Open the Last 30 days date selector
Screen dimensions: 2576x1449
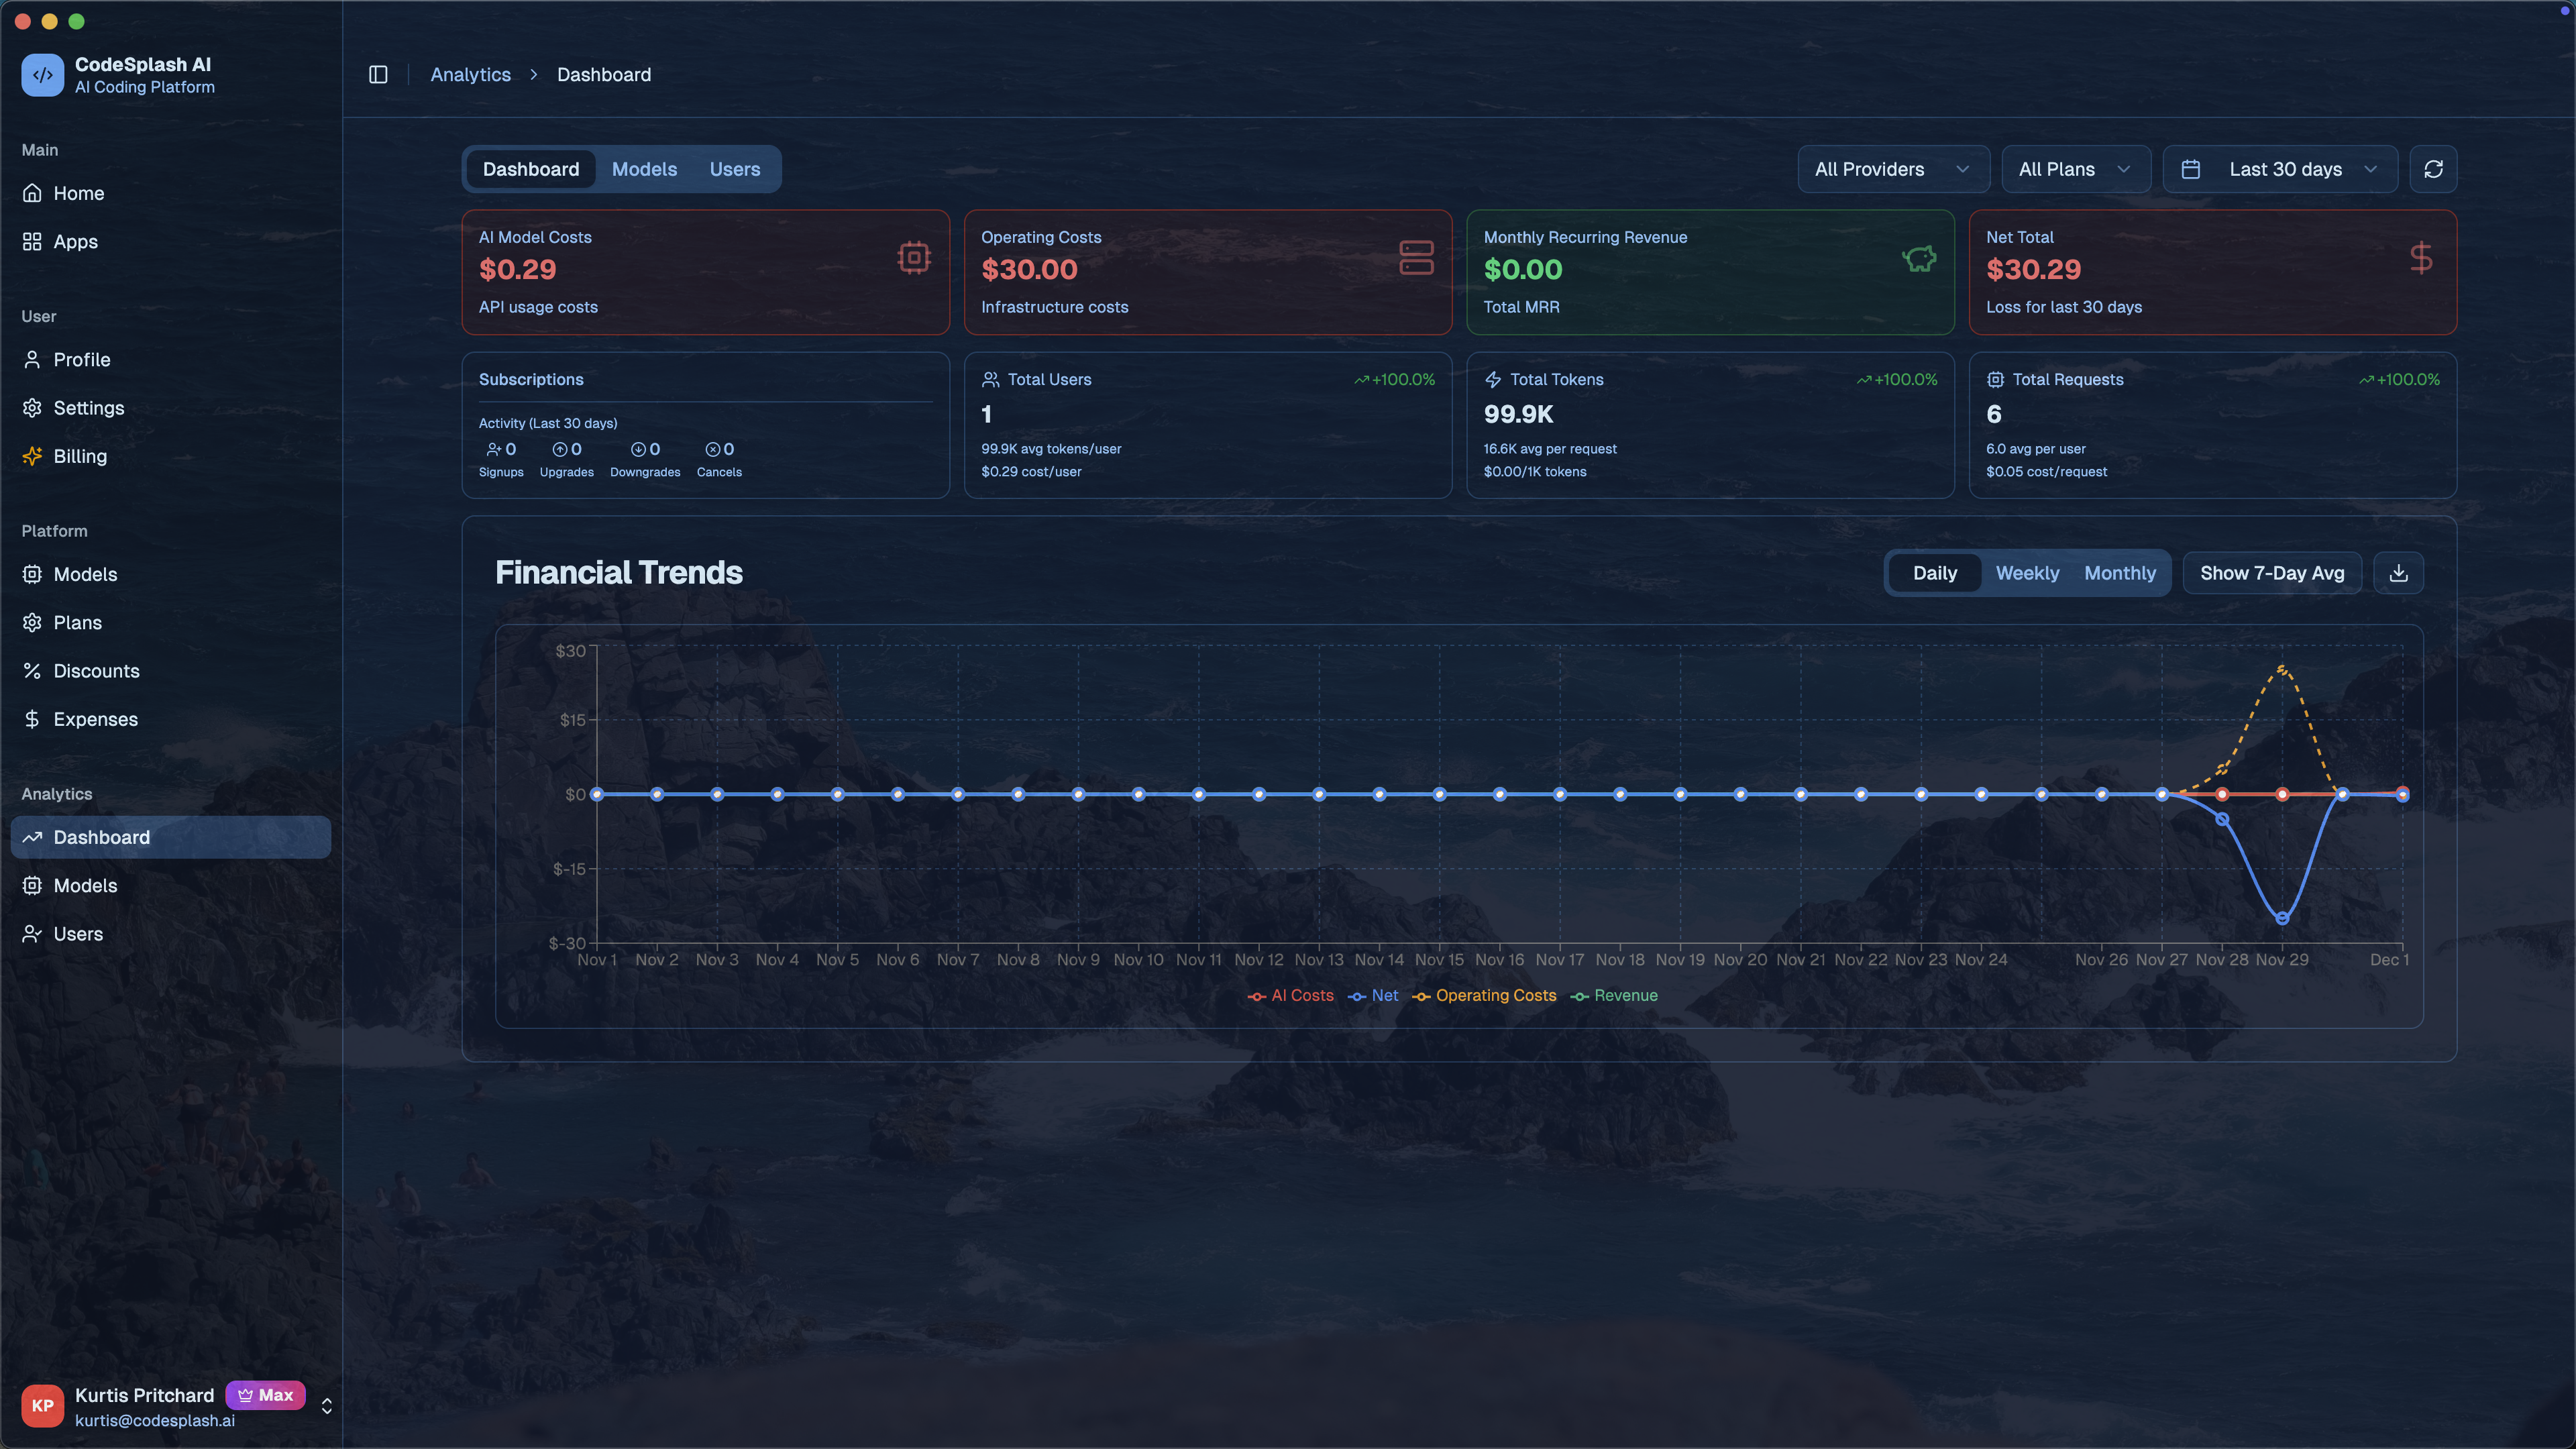coord(2280,169)
